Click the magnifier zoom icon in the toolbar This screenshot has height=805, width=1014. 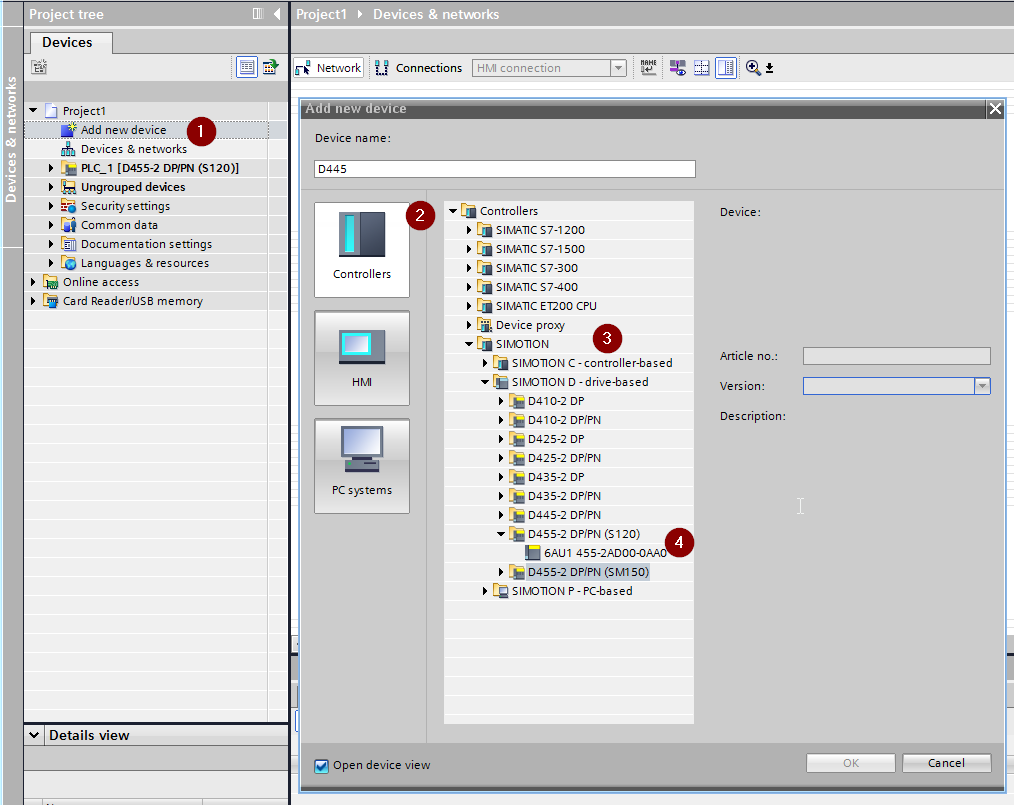pyautogui.click(x=753, y=67)
